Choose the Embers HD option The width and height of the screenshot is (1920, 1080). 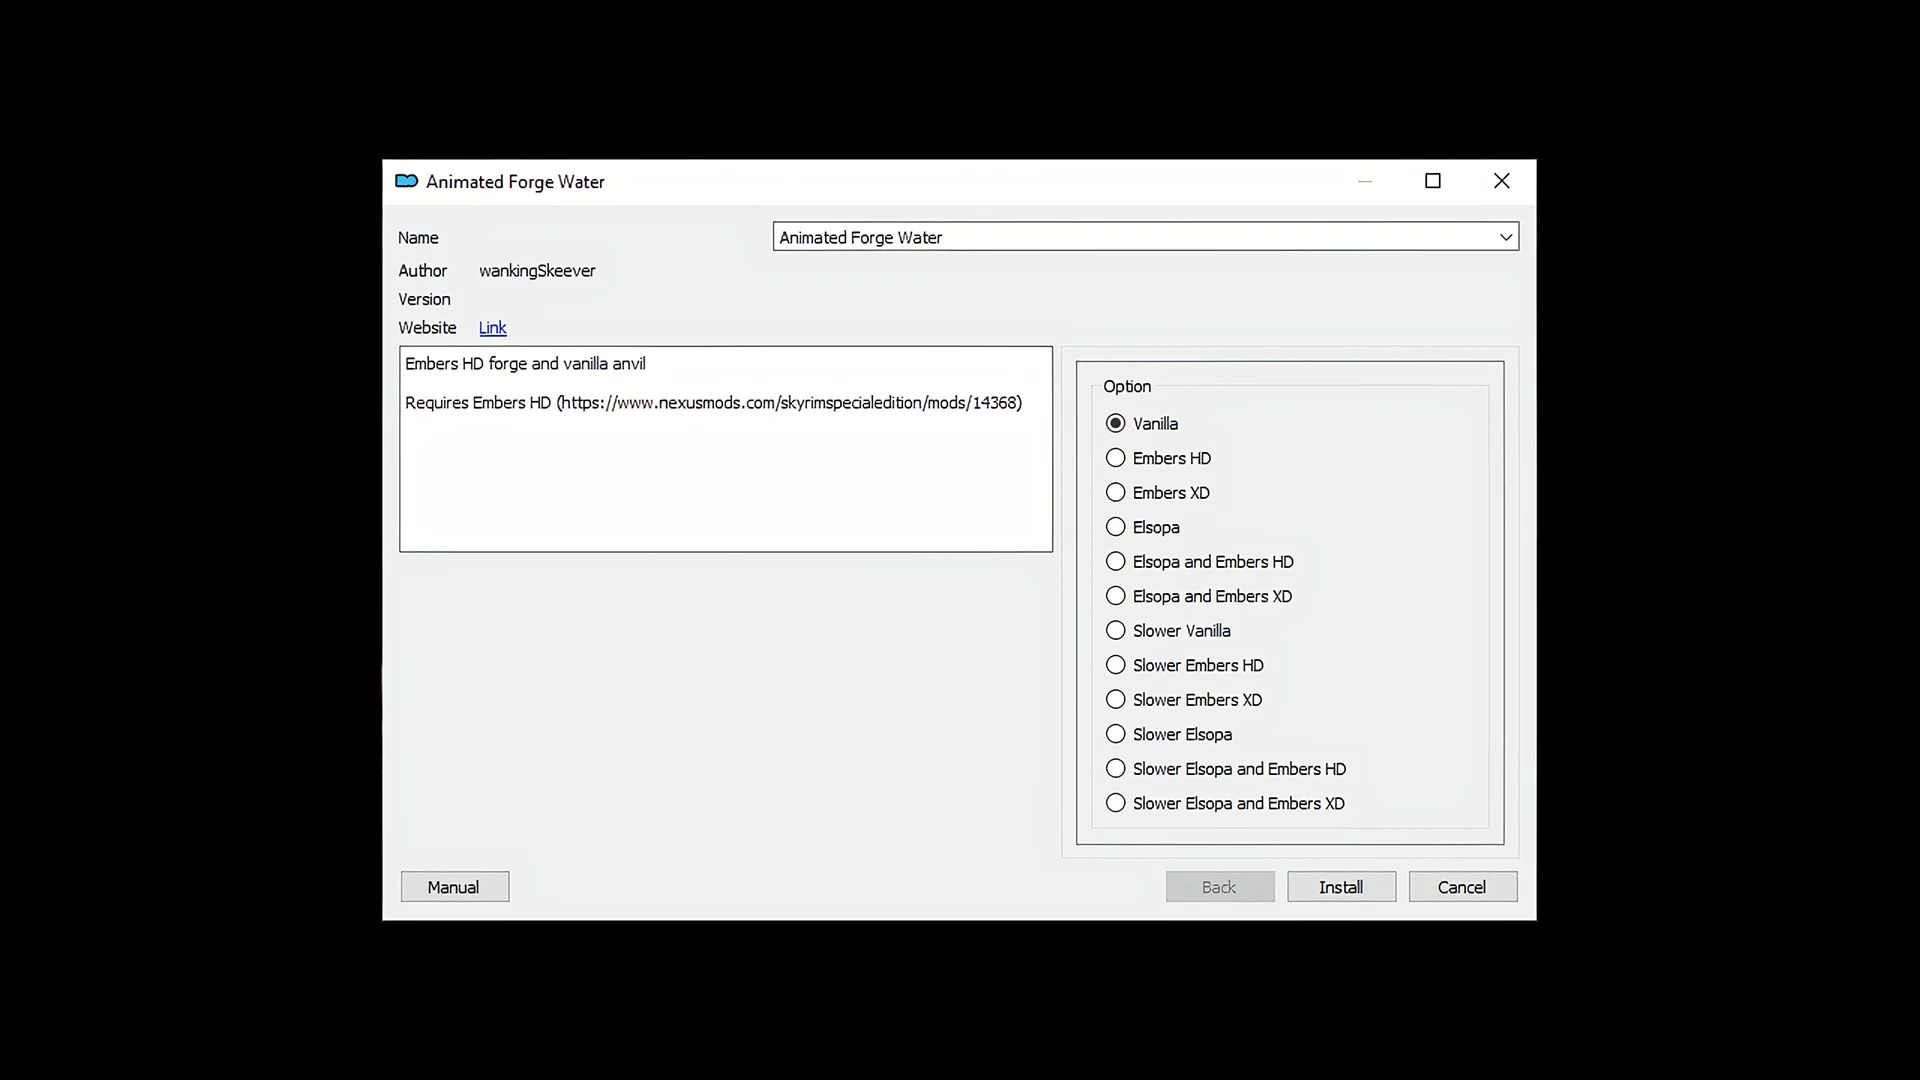tap(1115, 458)
